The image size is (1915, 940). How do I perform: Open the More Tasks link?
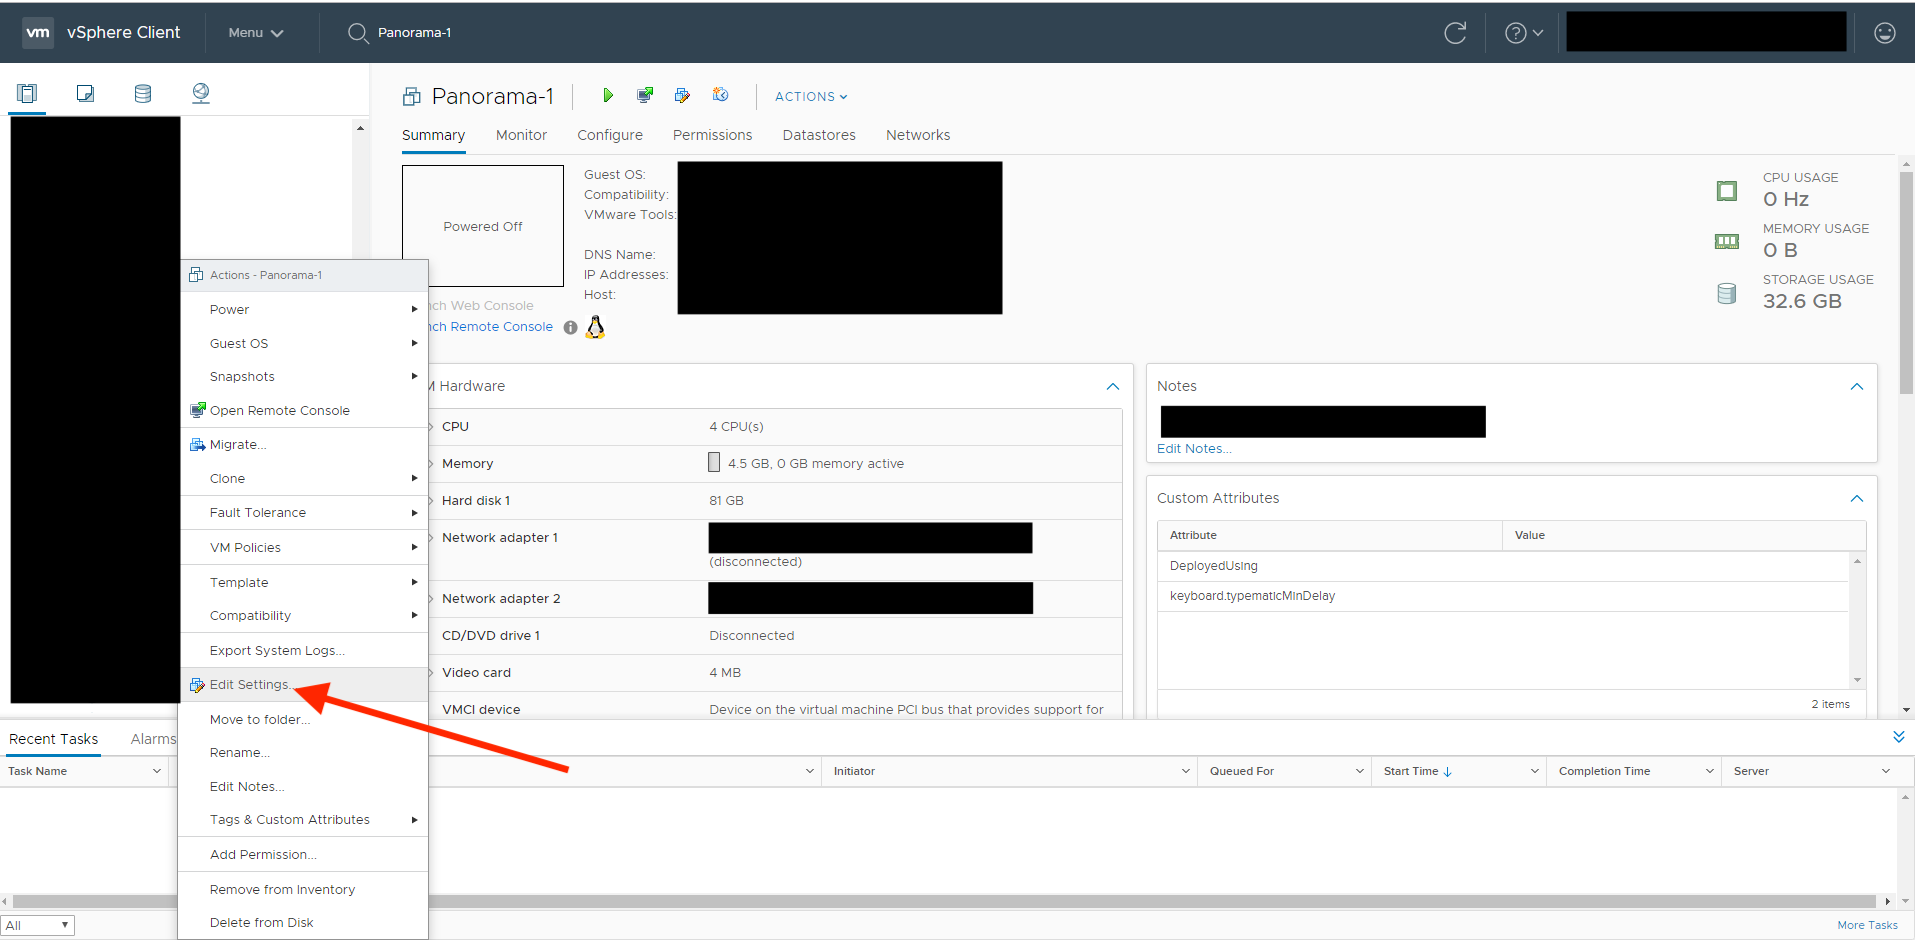click(x=1868, y=925)
